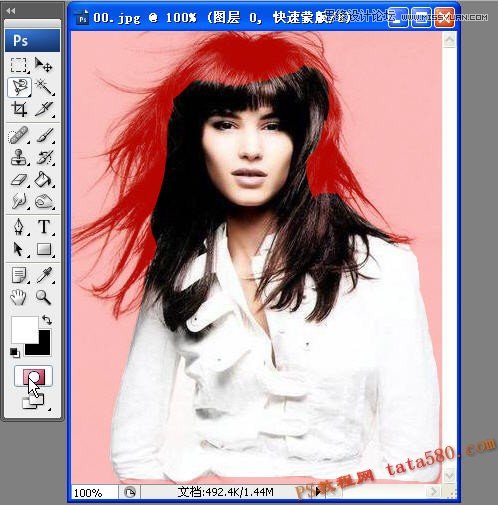Close the 00.jpg document window

click(445, 19)
